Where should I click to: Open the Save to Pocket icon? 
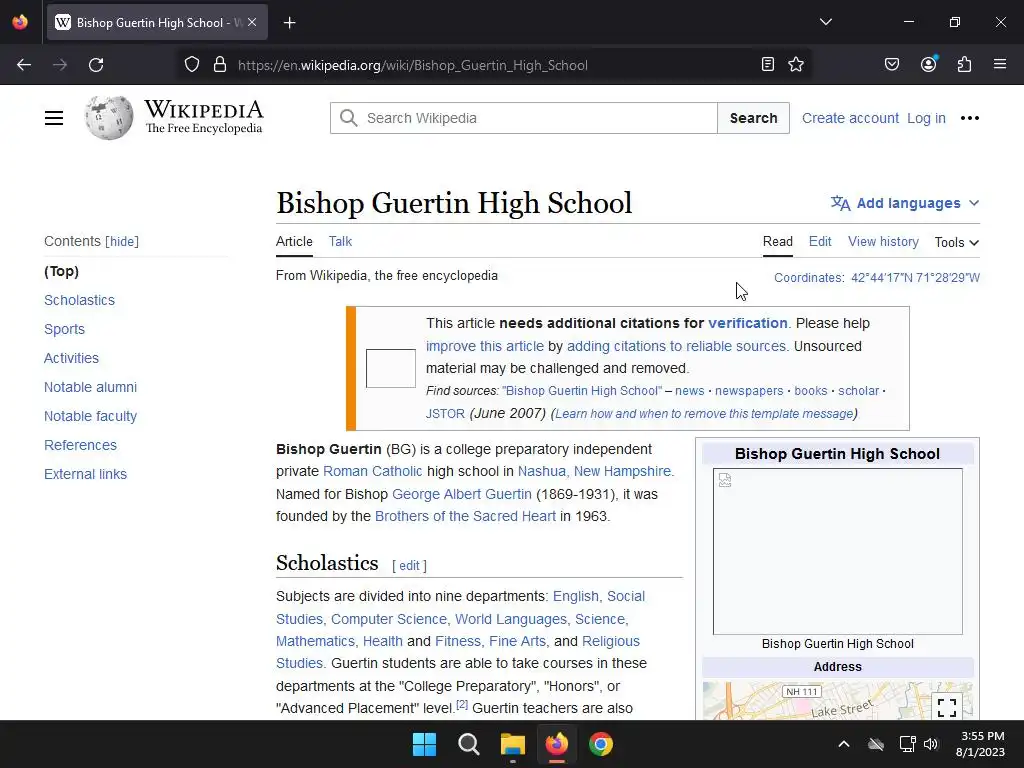[x=891, y=64]
